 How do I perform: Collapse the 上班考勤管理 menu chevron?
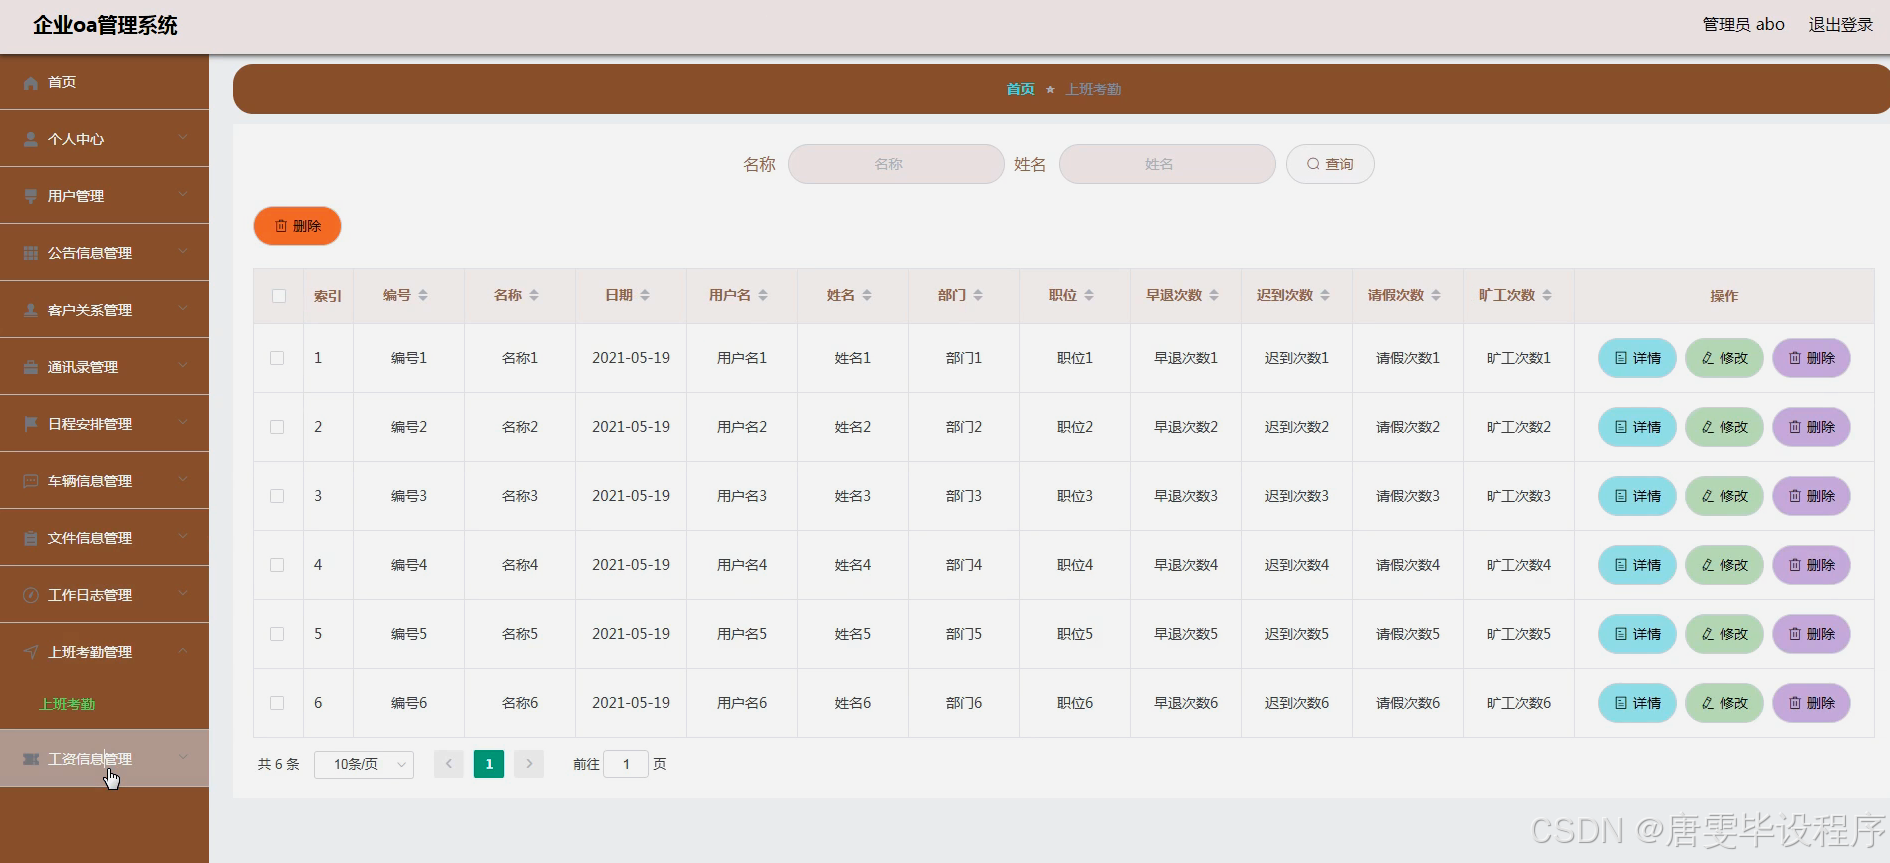(183, 650)
